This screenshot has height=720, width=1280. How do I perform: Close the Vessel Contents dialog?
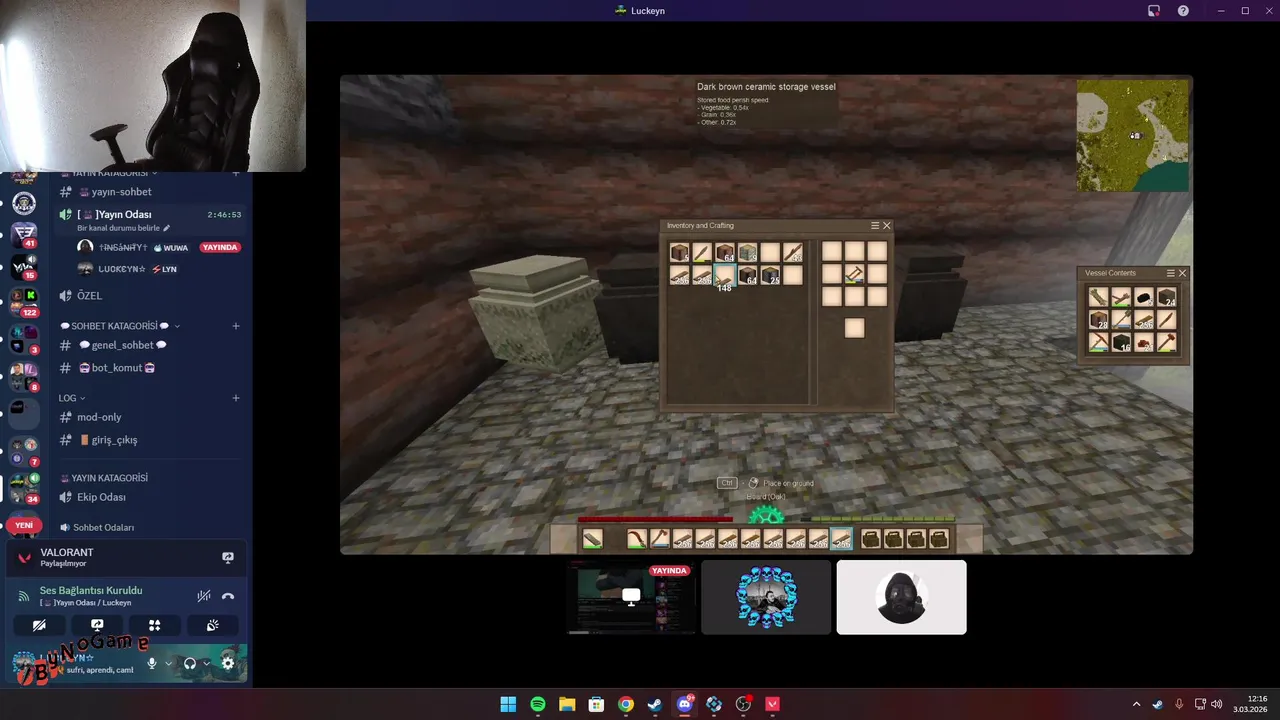coord(1182,273)
